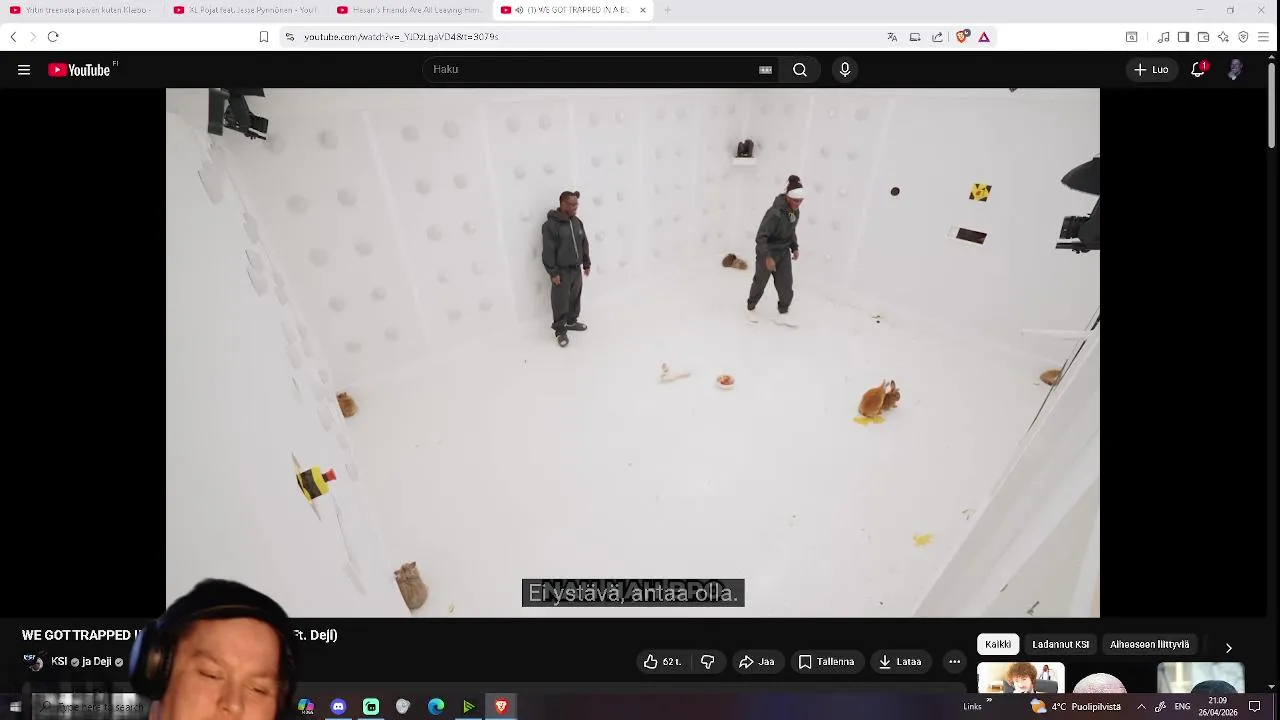1280x720 pixels.
Task: Click the video player to pause
Action: (632, 352)
